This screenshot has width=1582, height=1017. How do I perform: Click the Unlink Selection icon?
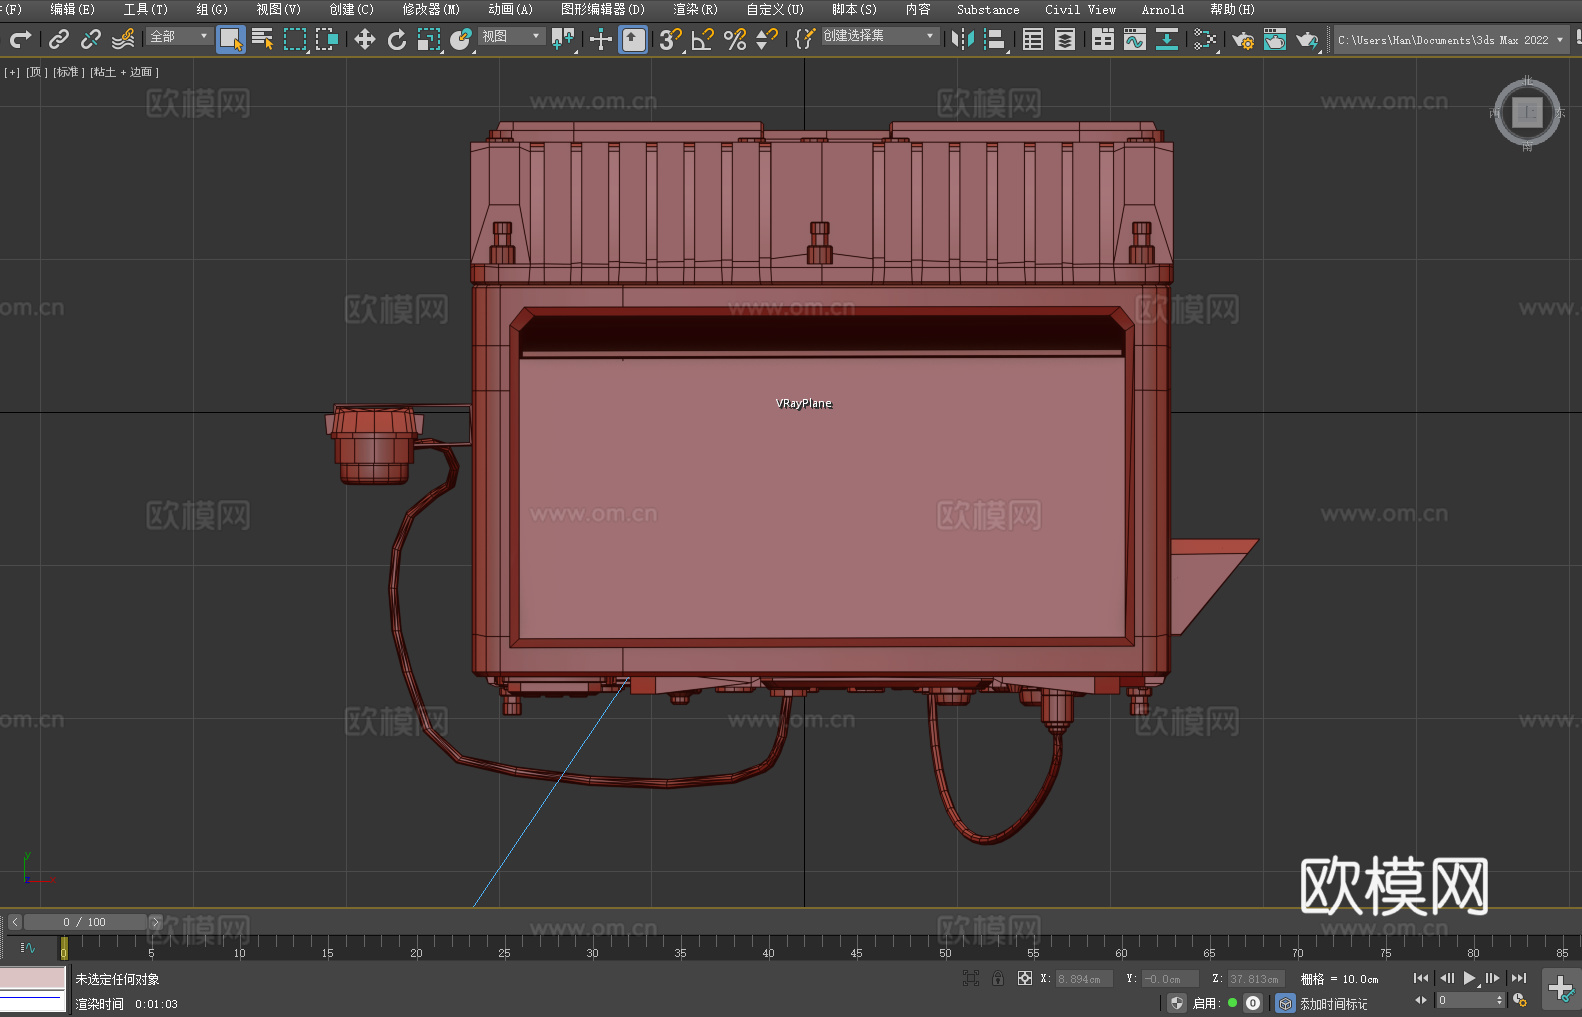91,40
